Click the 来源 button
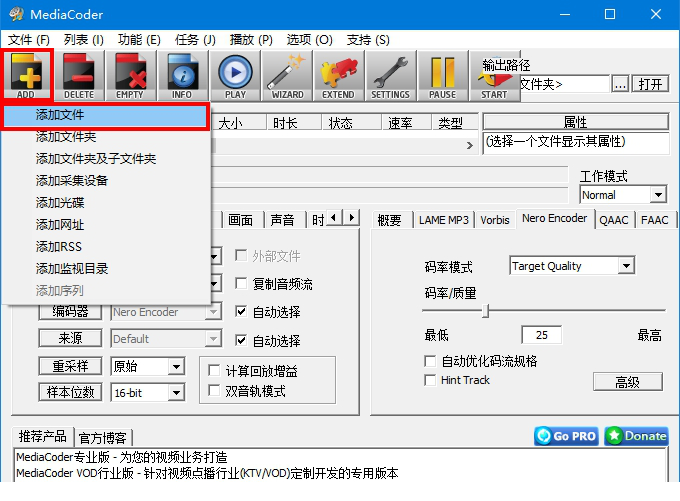This screenshot has height=501, width=680. click(70, 338)
